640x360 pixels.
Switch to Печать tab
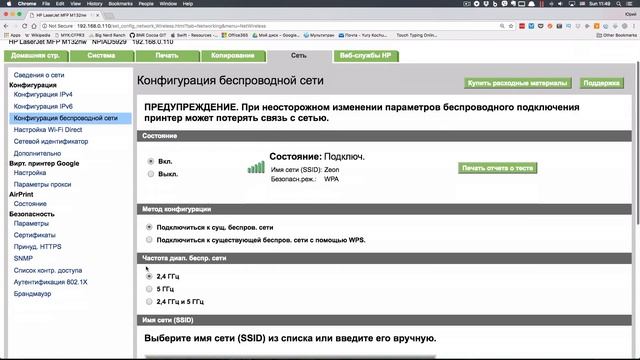tap(167, 56)
